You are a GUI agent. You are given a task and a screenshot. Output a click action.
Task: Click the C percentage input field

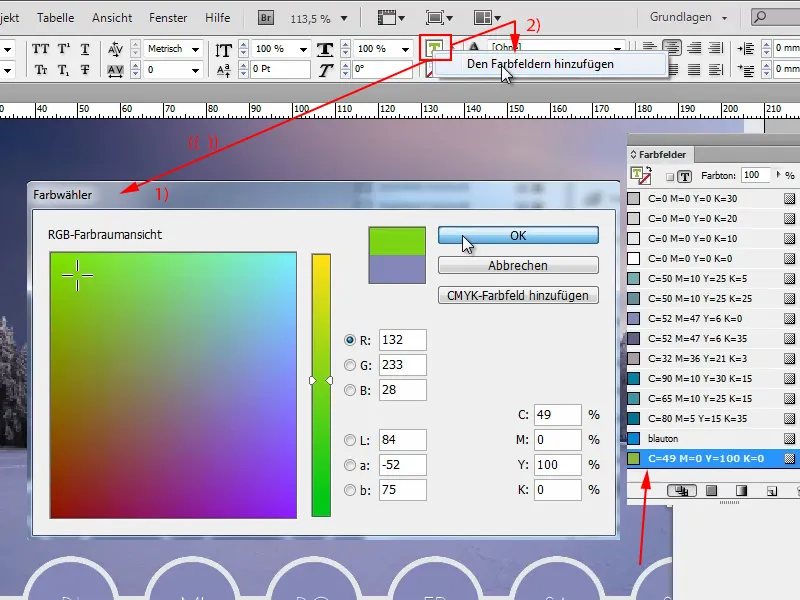558,415
